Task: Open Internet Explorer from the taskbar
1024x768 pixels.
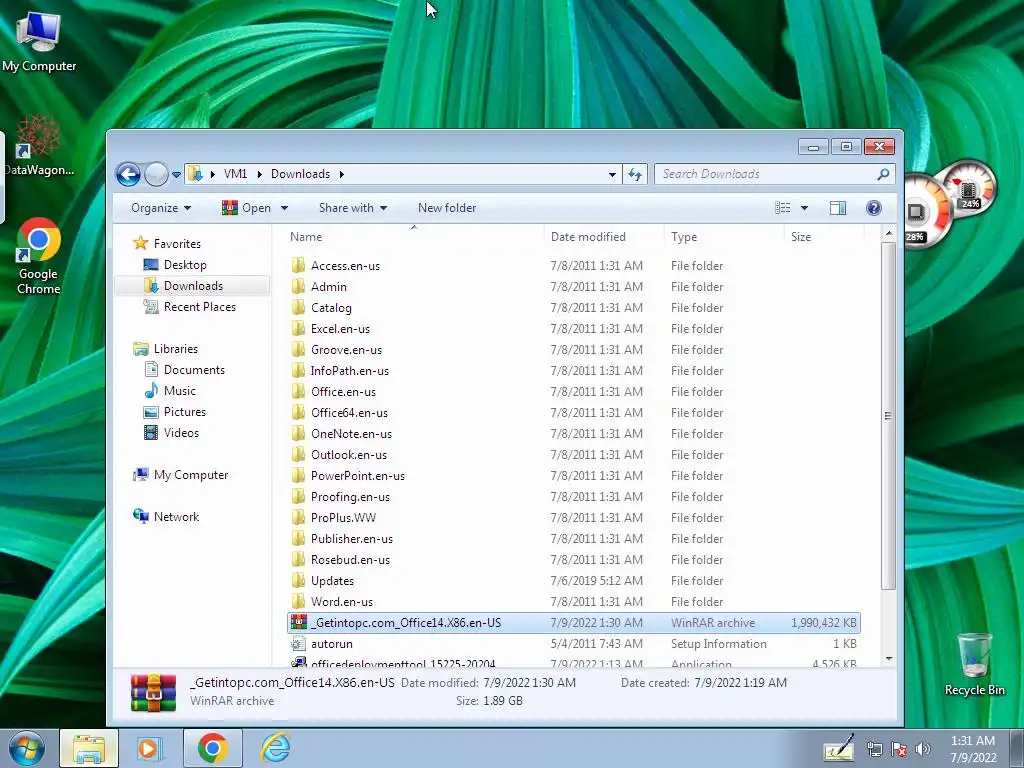Action: pyautogui.click(x=276, y=748)
